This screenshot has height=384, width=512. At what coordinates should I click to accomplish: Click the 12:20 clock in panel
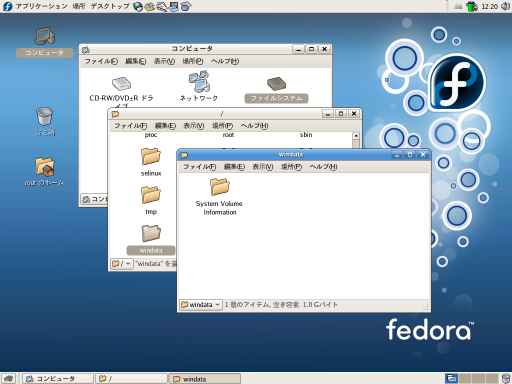click(x=489, y=7)
